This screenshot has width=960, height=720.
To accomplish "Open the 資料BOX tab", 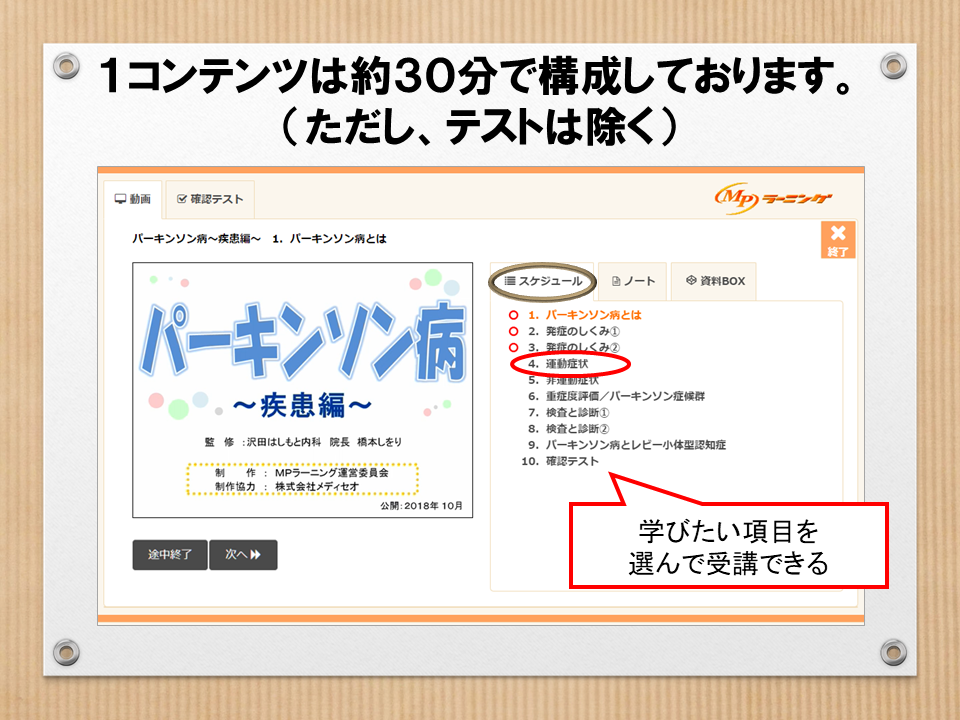I will click(715, 282).
